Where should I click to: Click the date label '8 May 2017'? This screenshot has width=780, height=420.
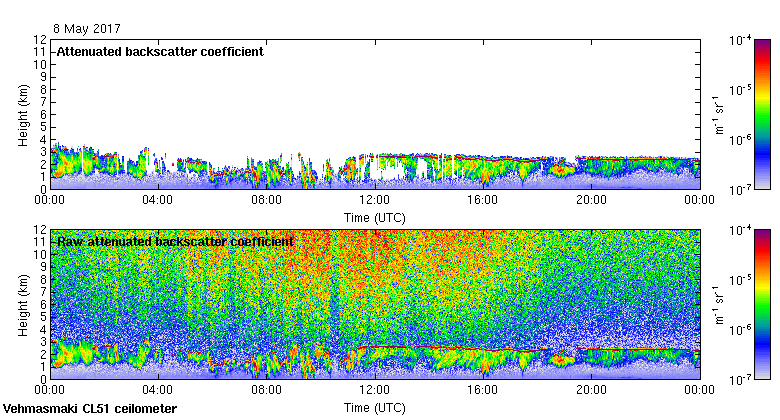tap(87, 29)
